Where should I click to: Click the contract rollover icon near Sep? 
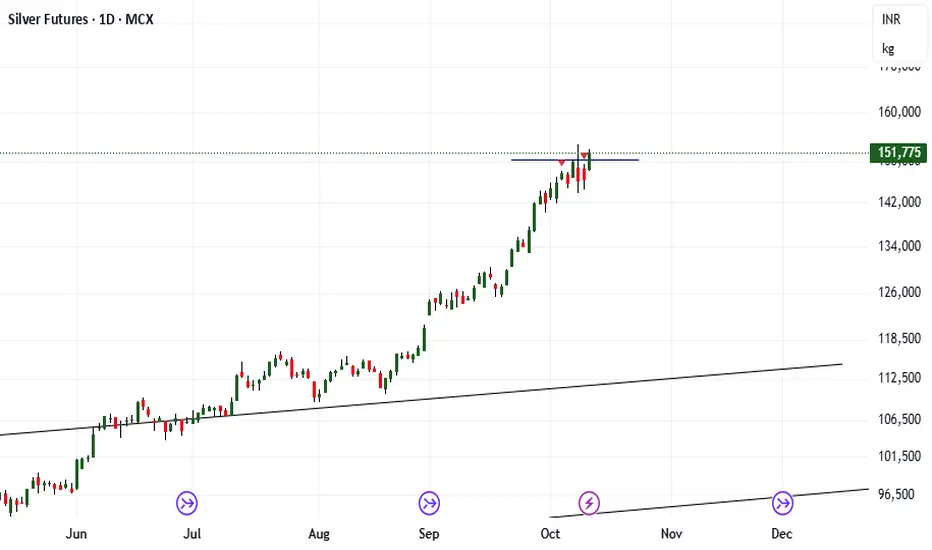pyautogui.click(x=429, y=502)
